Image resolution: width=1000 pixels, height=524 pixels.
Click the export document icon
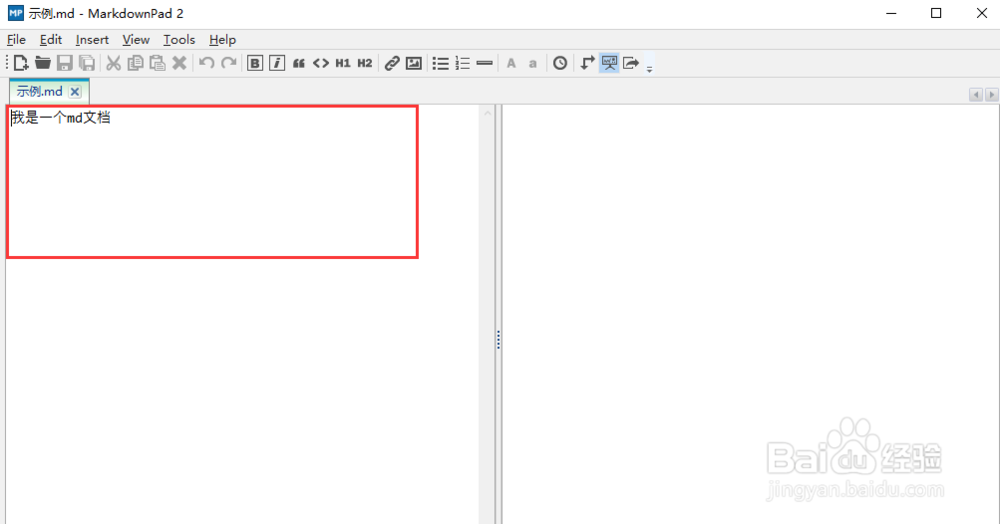click(x=631, y=63)
